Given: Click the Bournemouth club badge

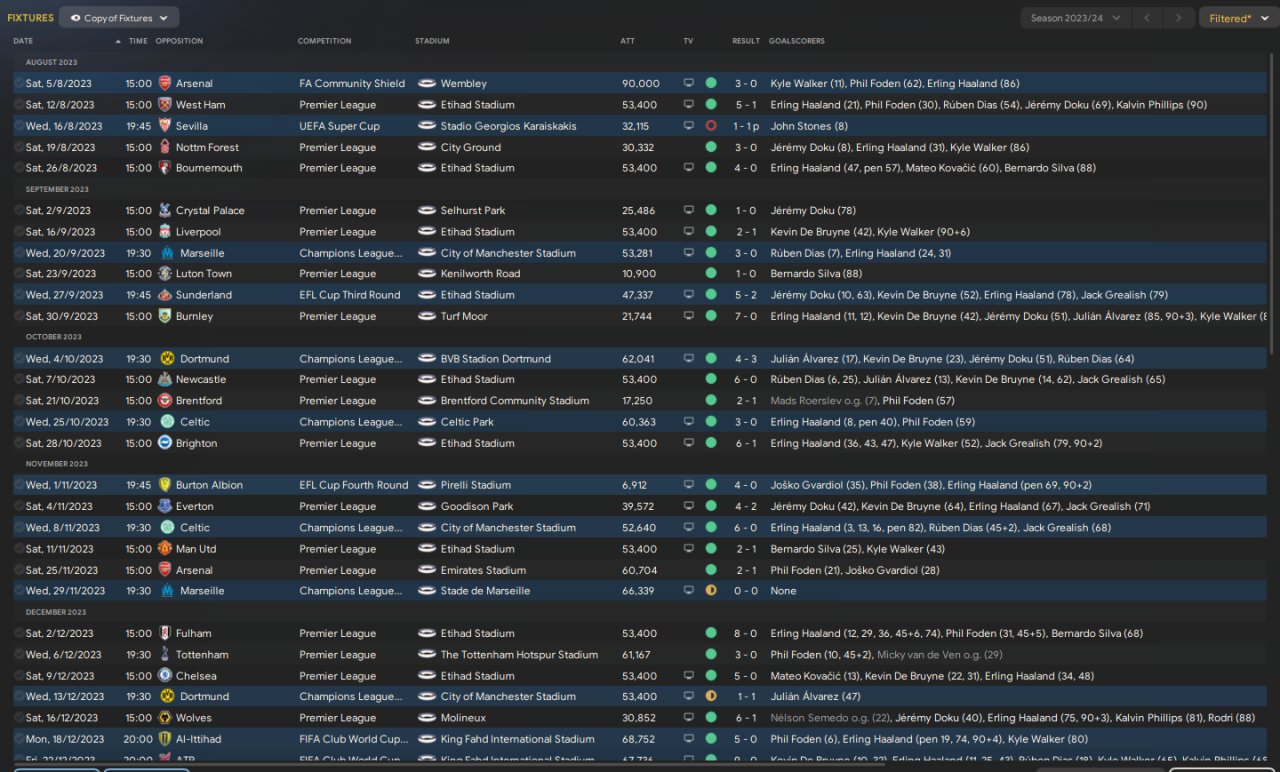Looking at the screenshot, I should (165, 168).
